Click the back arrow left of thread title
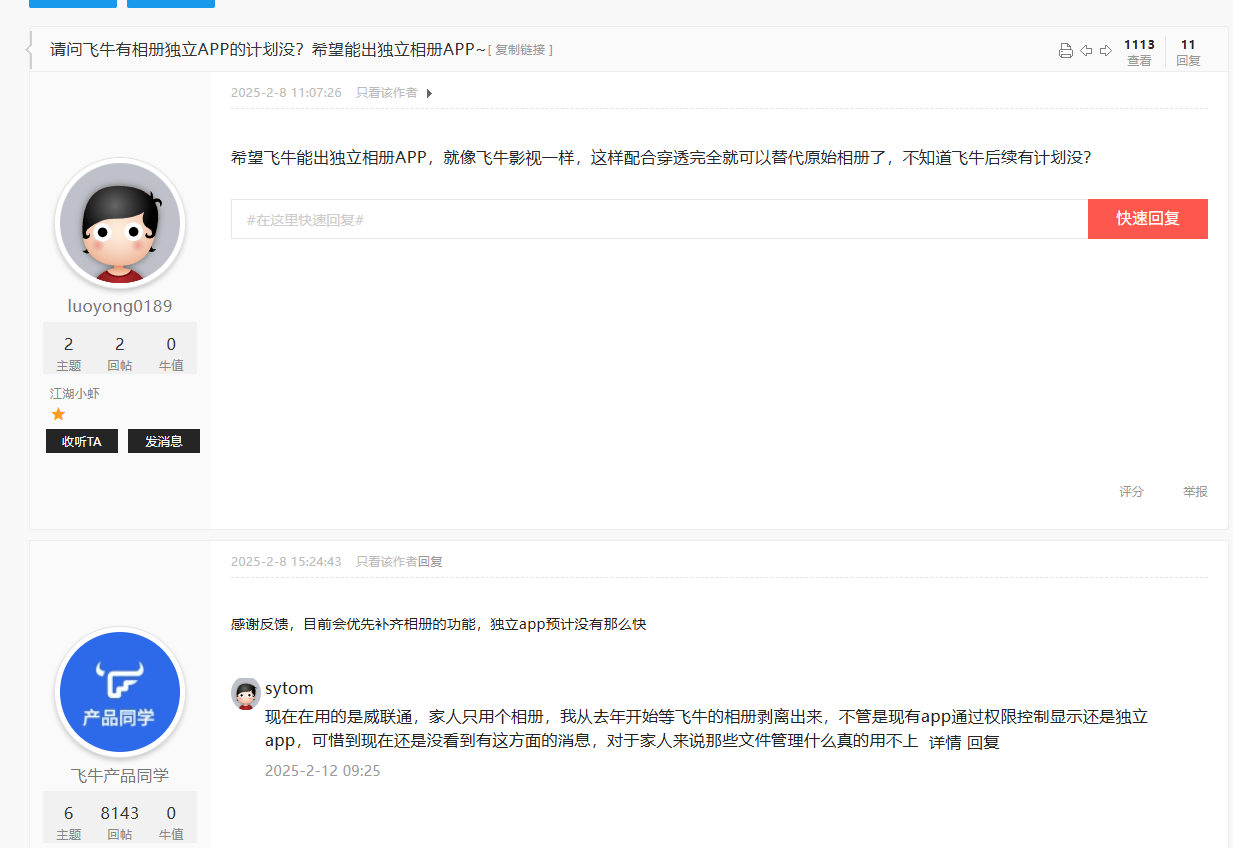The height and width of the screenshot is (848, 1233). (x=31, y=50)
